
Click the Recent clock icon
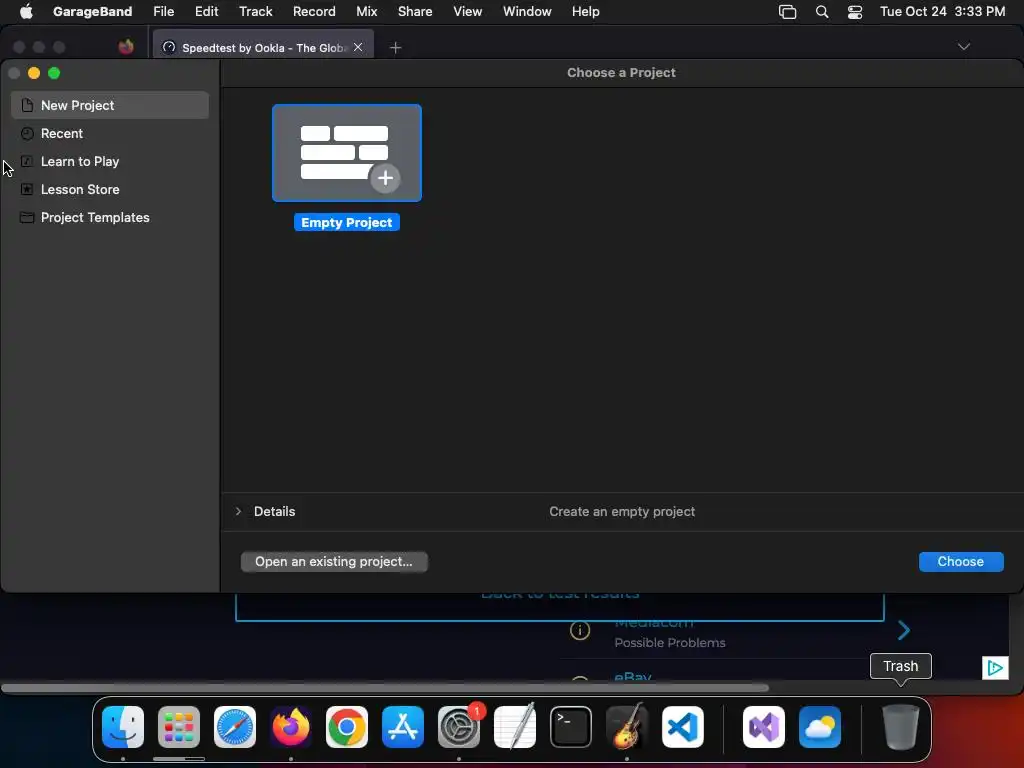pyautogui.click(x=27, y=133)
